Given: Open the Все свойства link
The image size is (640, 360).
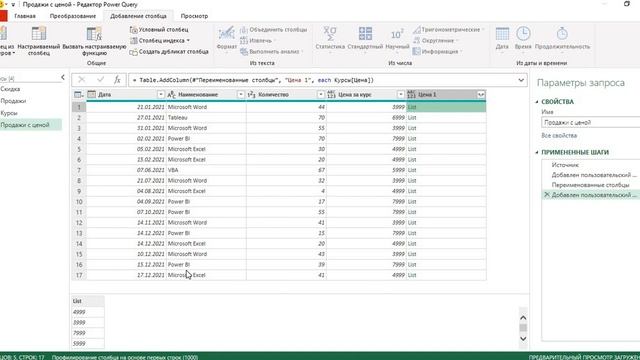Looking at the screenshot, I should click(x=559, y=136).
